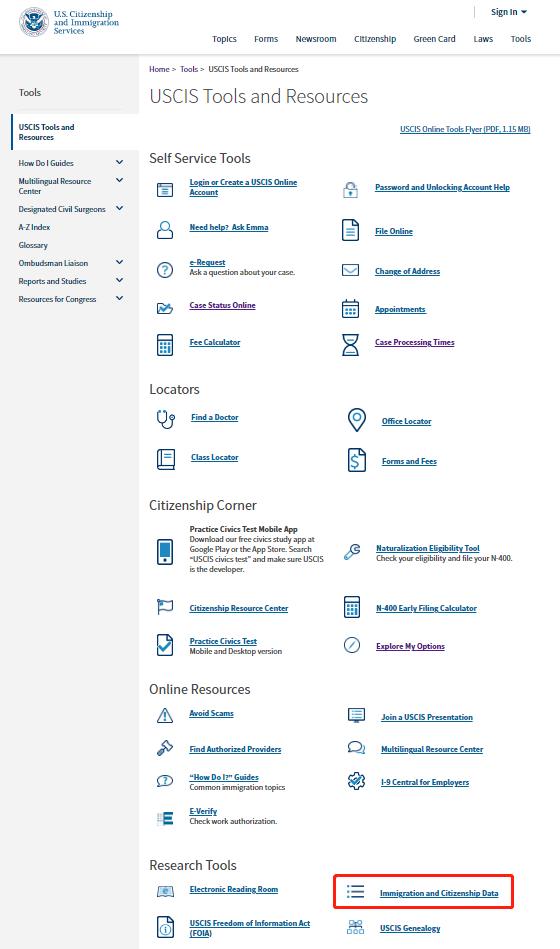
Task: Click the checkmark document icon by Practice Civics Test
Action: 165,645
